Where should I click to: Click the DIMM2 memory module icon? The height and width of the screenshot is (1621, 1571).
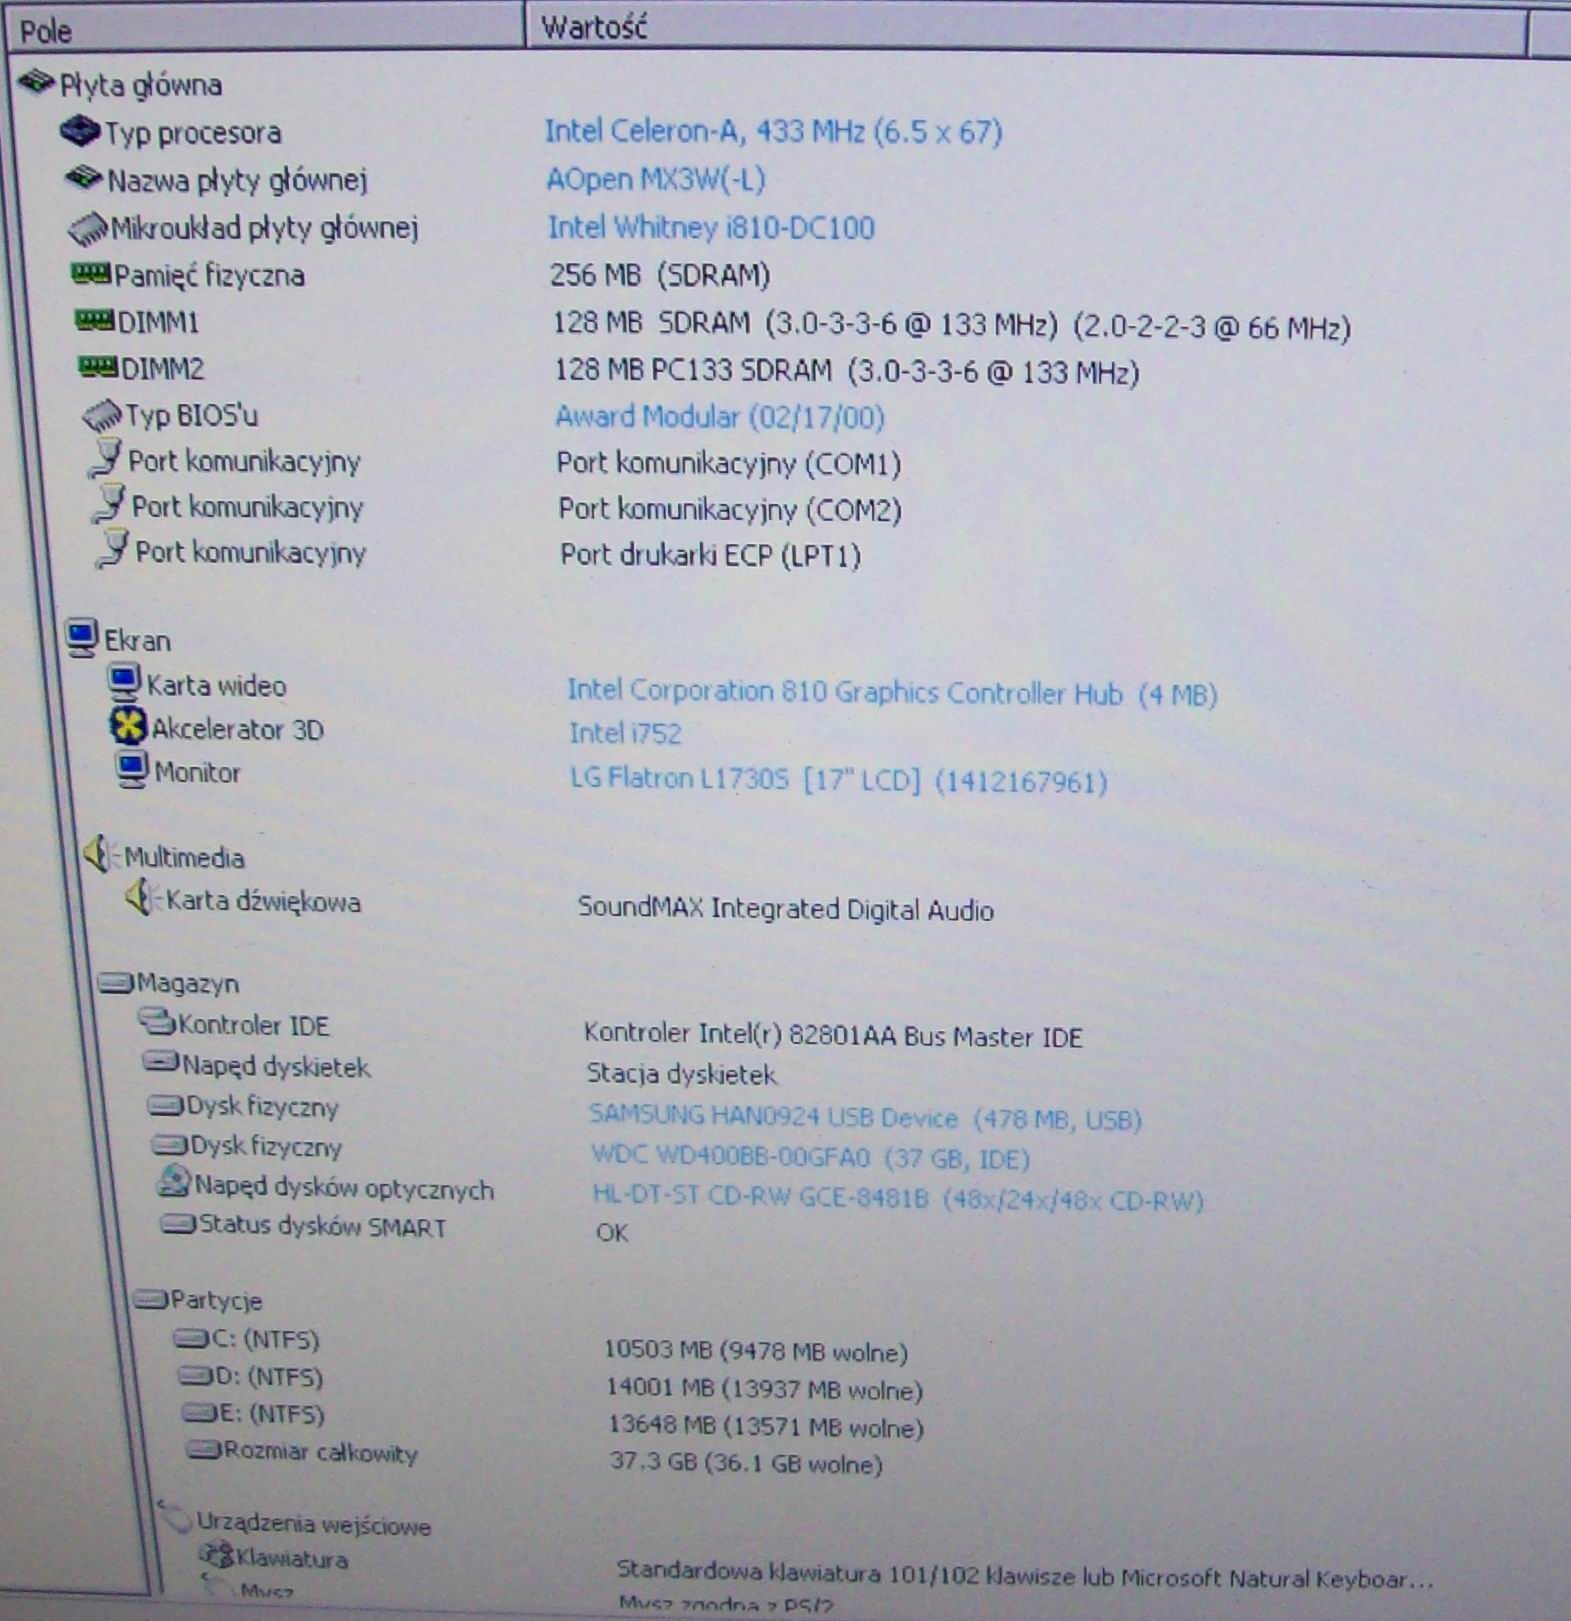[98, 367]
